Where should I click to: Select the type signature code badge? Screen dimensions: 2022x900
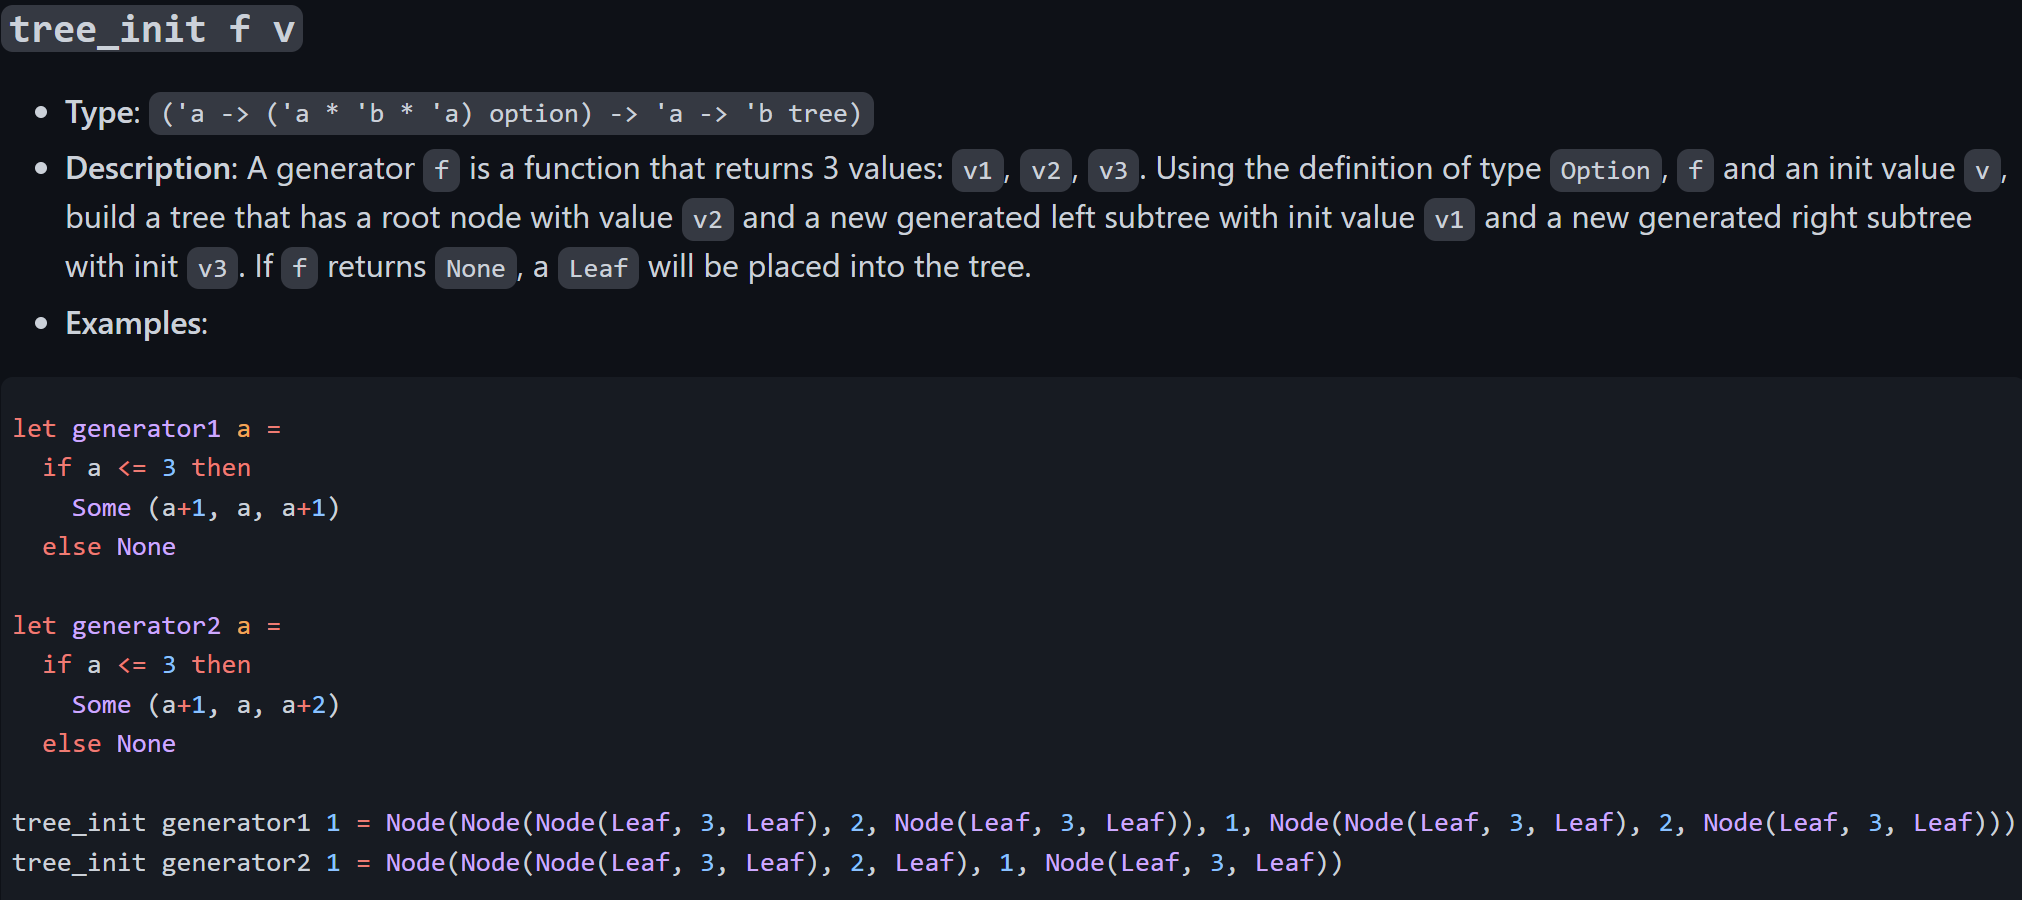(511, 113)
